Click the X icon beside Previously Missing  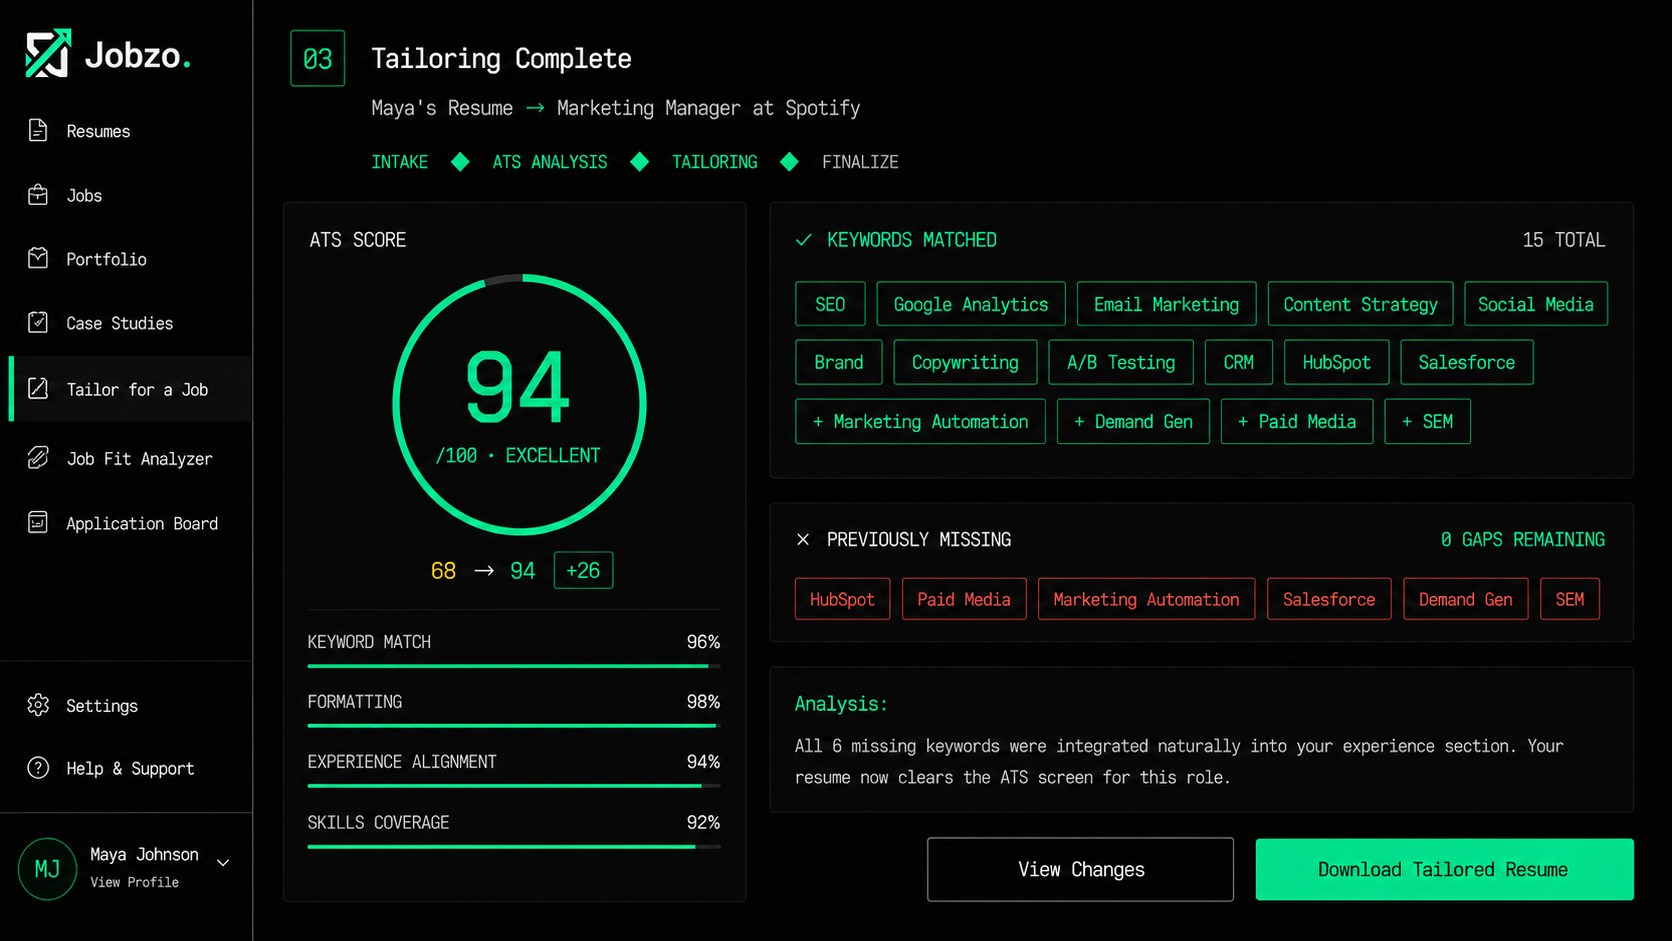(803, 539)
